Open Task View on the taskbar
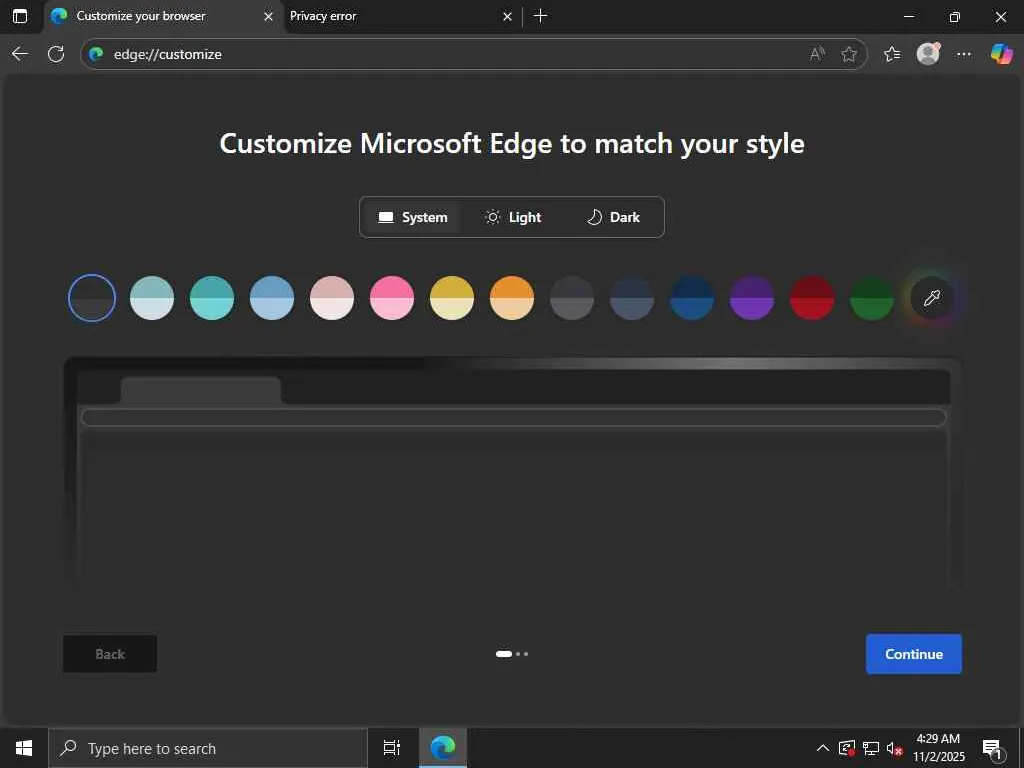This screenshot has width=1024, height=768. coord(392,748)
